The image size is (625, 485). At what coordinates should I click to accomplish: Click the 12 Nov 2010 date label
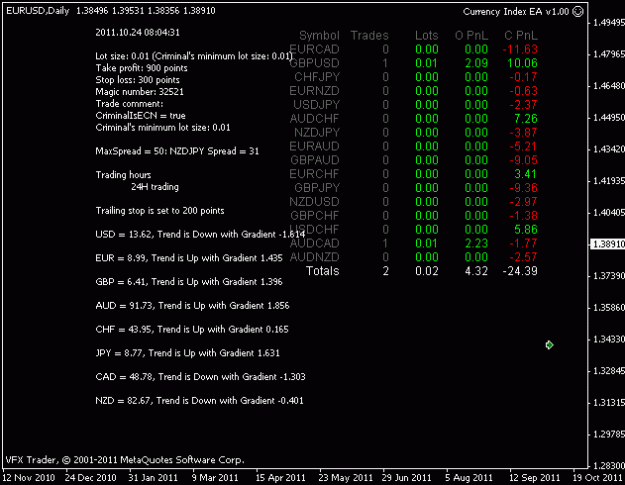pos(29,477)
